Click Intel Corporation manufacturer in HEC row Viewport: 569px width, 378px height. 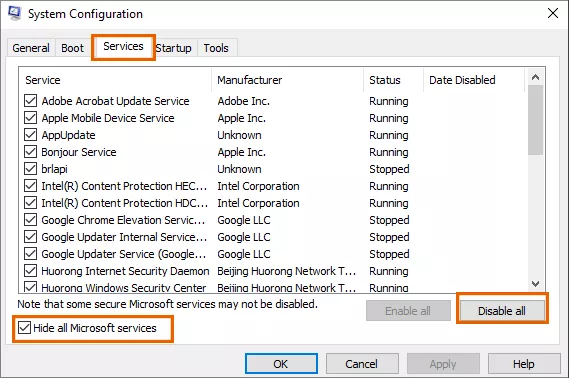[x=258, y=186]
